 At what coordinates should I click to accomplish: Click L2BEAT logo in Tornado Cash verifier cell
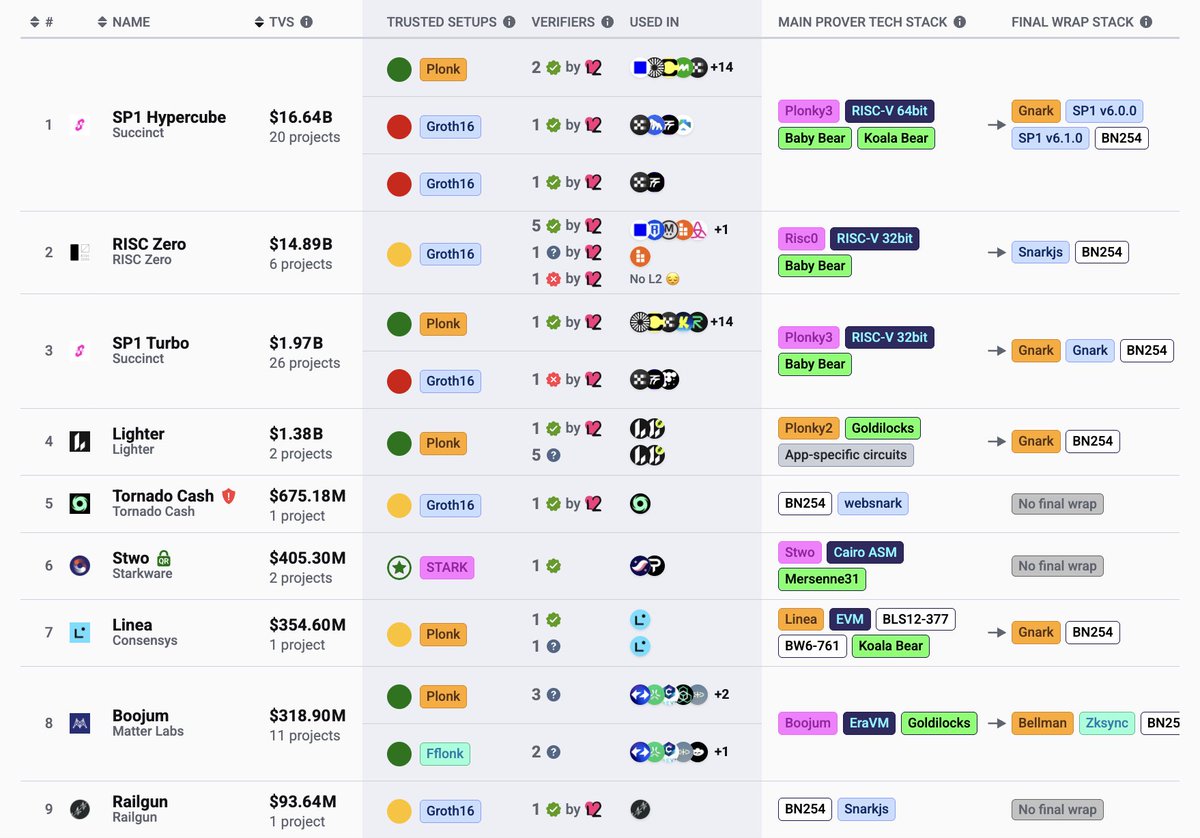pos(593,504)
